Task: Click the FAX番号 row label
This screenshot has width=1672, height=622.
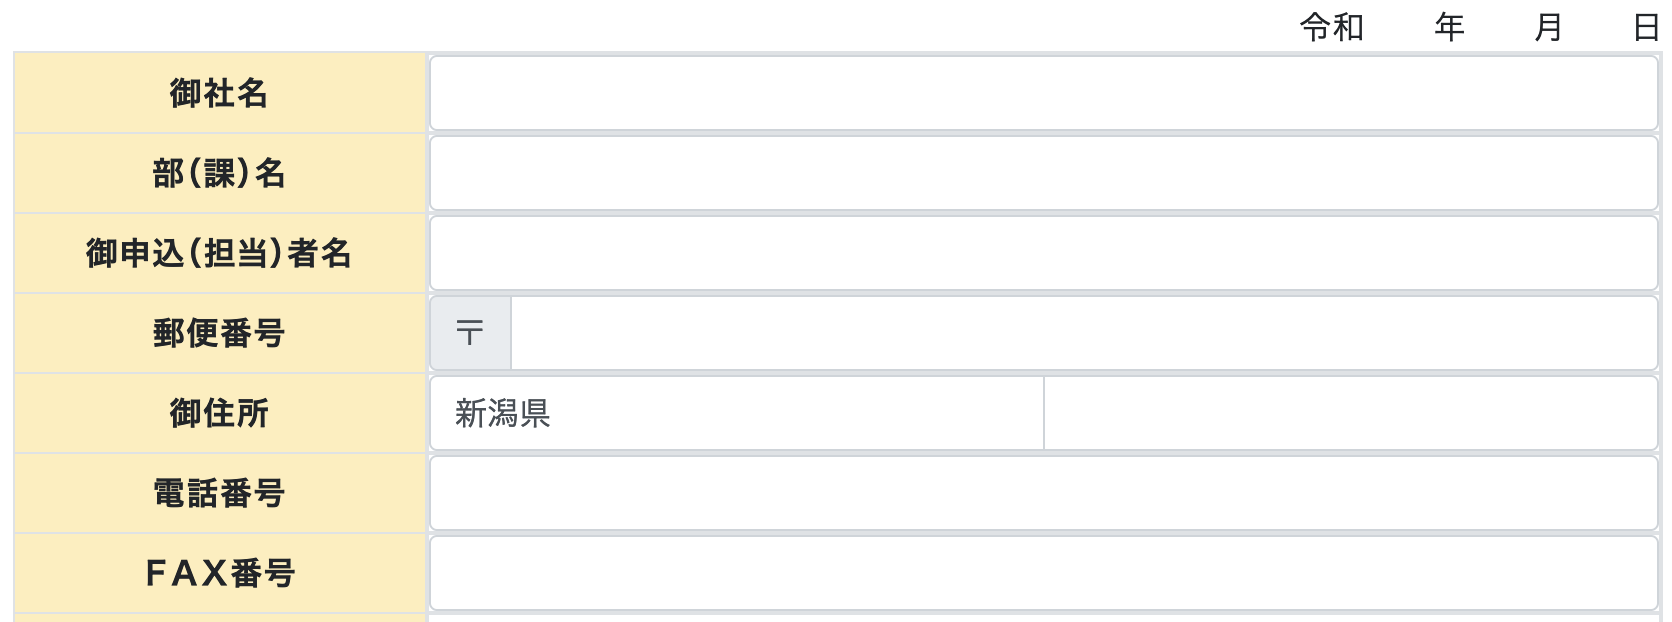Action: (x=219, y=573)
